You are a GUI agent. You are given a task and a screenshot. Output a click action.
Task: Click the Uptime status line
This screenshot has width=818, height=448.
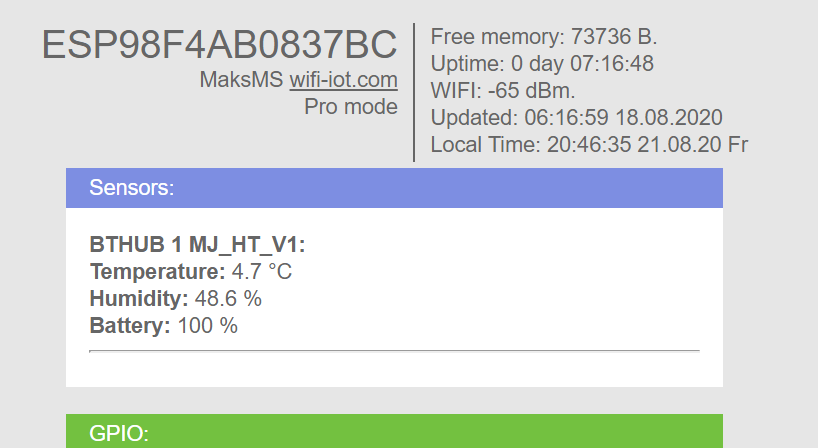click(x=542, y=64)
